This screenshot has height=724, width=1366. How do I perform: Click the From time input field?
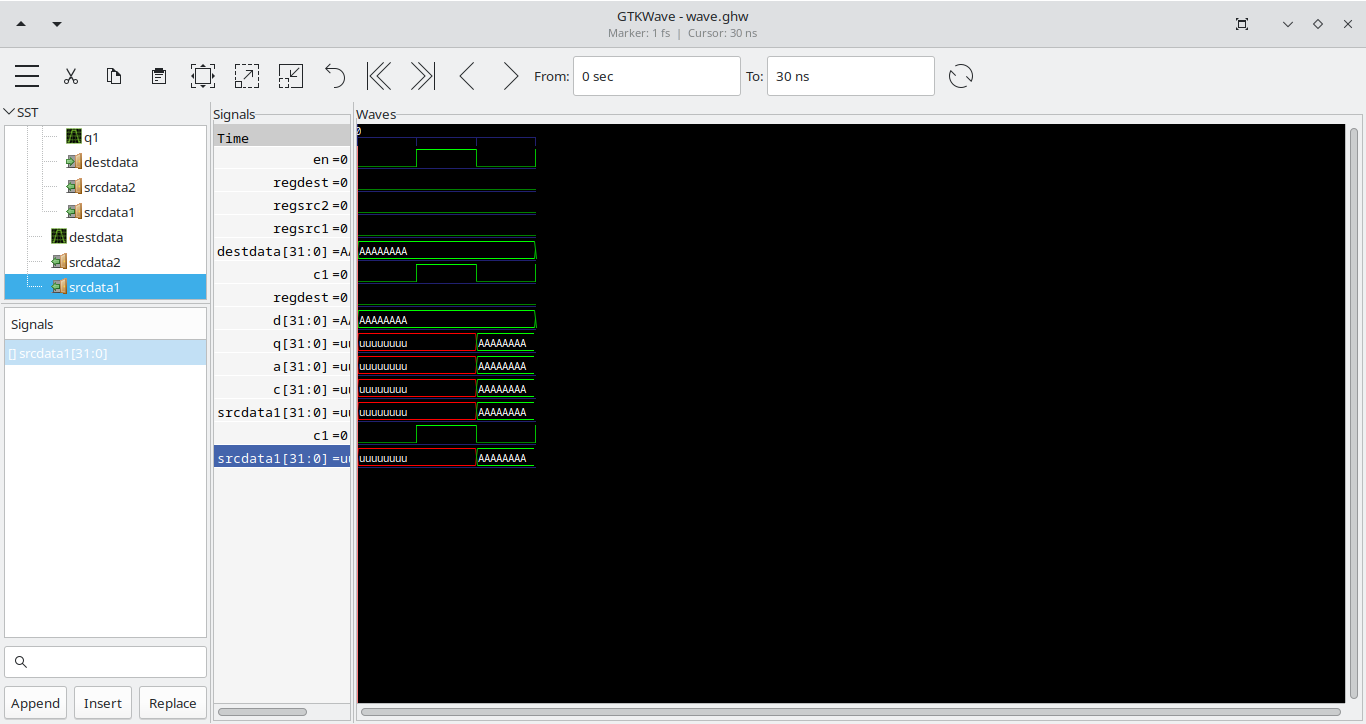point(656,76)
